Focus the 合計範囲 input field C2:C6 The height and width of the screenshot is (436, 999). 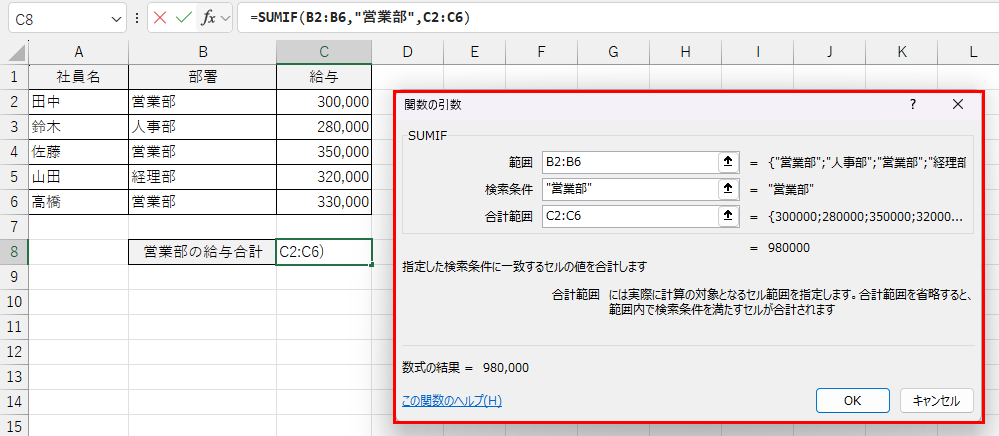coord(630,216)
